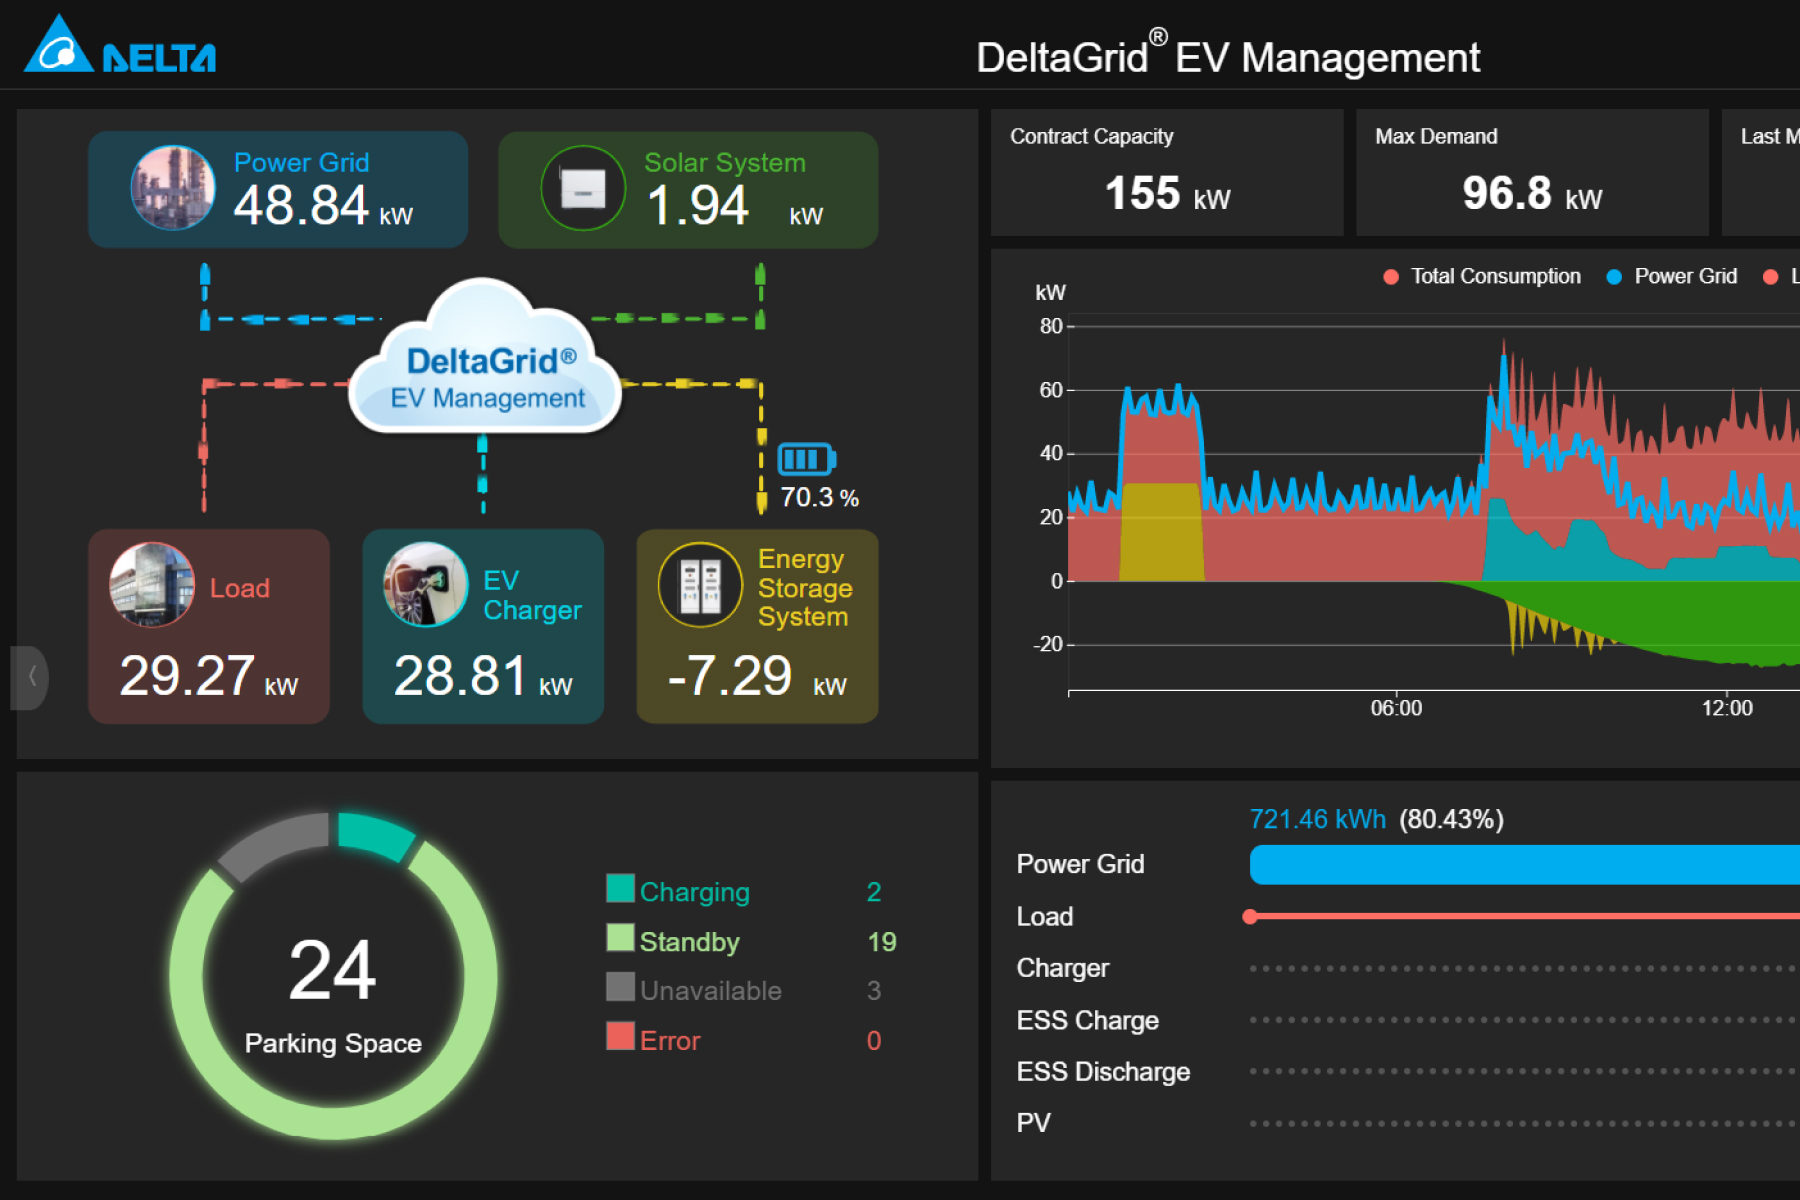This screenshot has width=1800, height=1200.
Task: Click the Charging count 2
Action: pyautogui.click(x=874, y=892)
